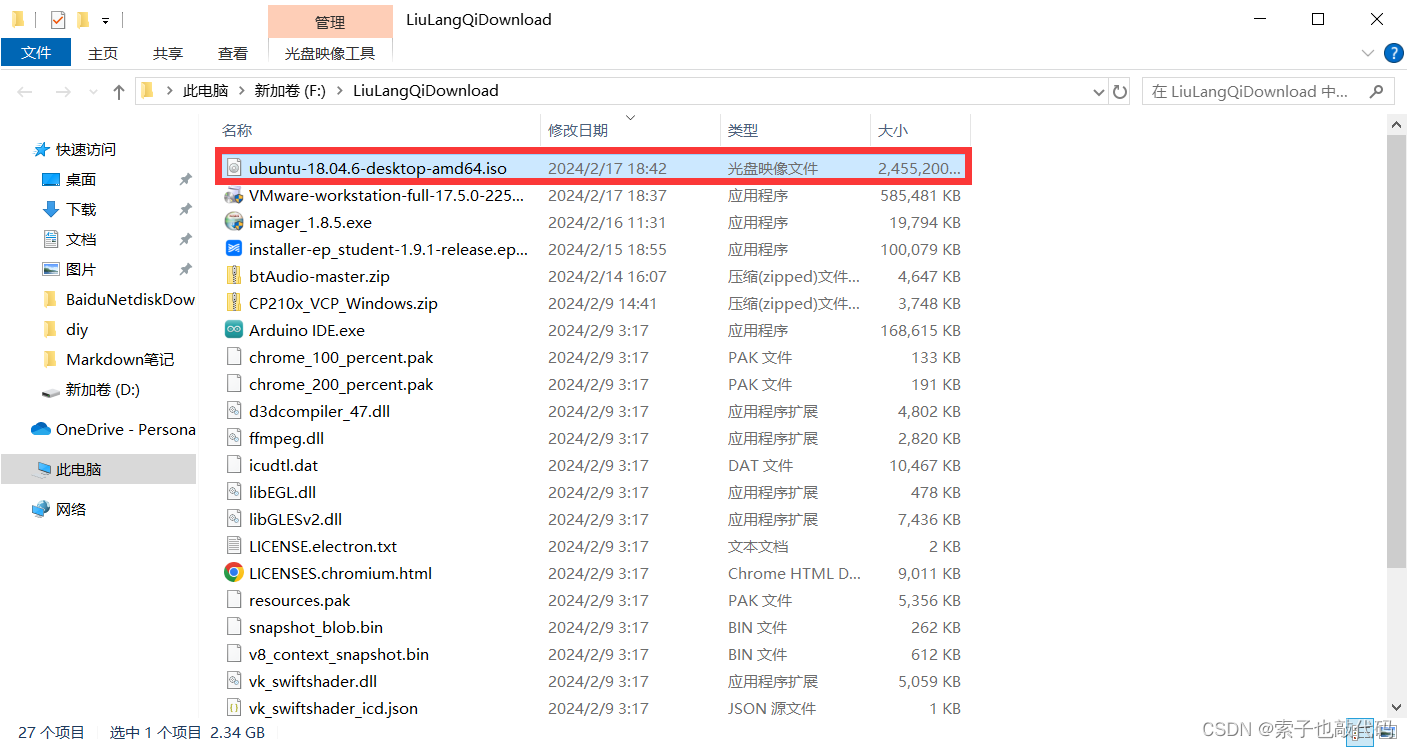
Task: Select the libGLESv2.dll file name
Action: click(295, 519)
